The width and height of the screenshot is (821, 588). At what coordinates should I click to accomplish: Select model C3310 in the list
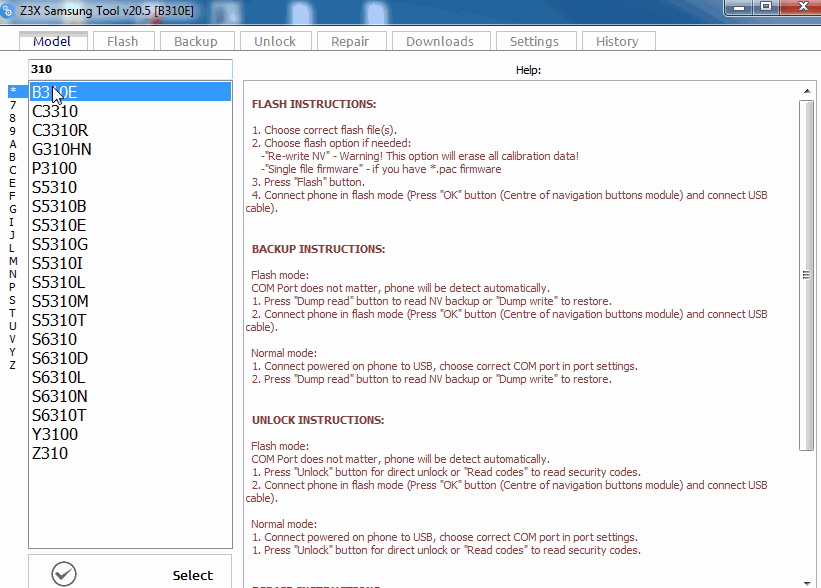(x=130, y=111)
